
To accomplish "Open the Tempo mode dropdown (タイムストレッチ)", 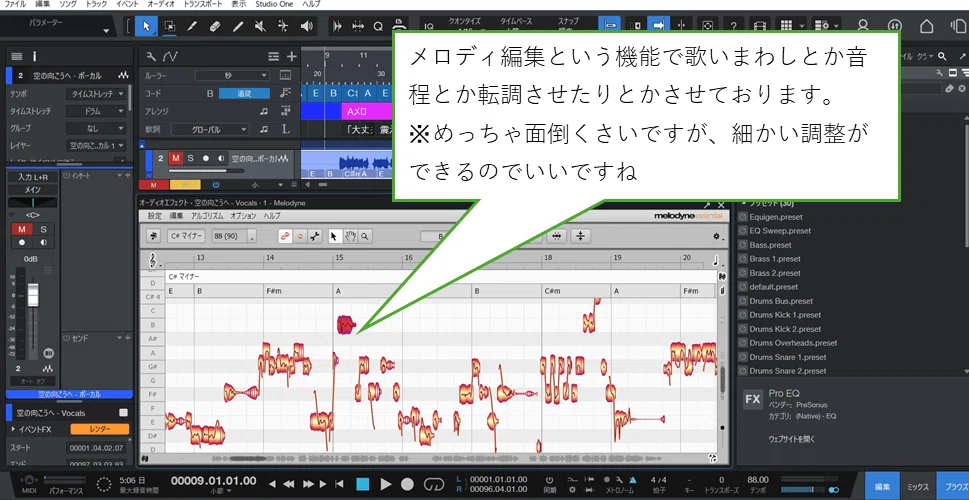I will click(96, 94).
